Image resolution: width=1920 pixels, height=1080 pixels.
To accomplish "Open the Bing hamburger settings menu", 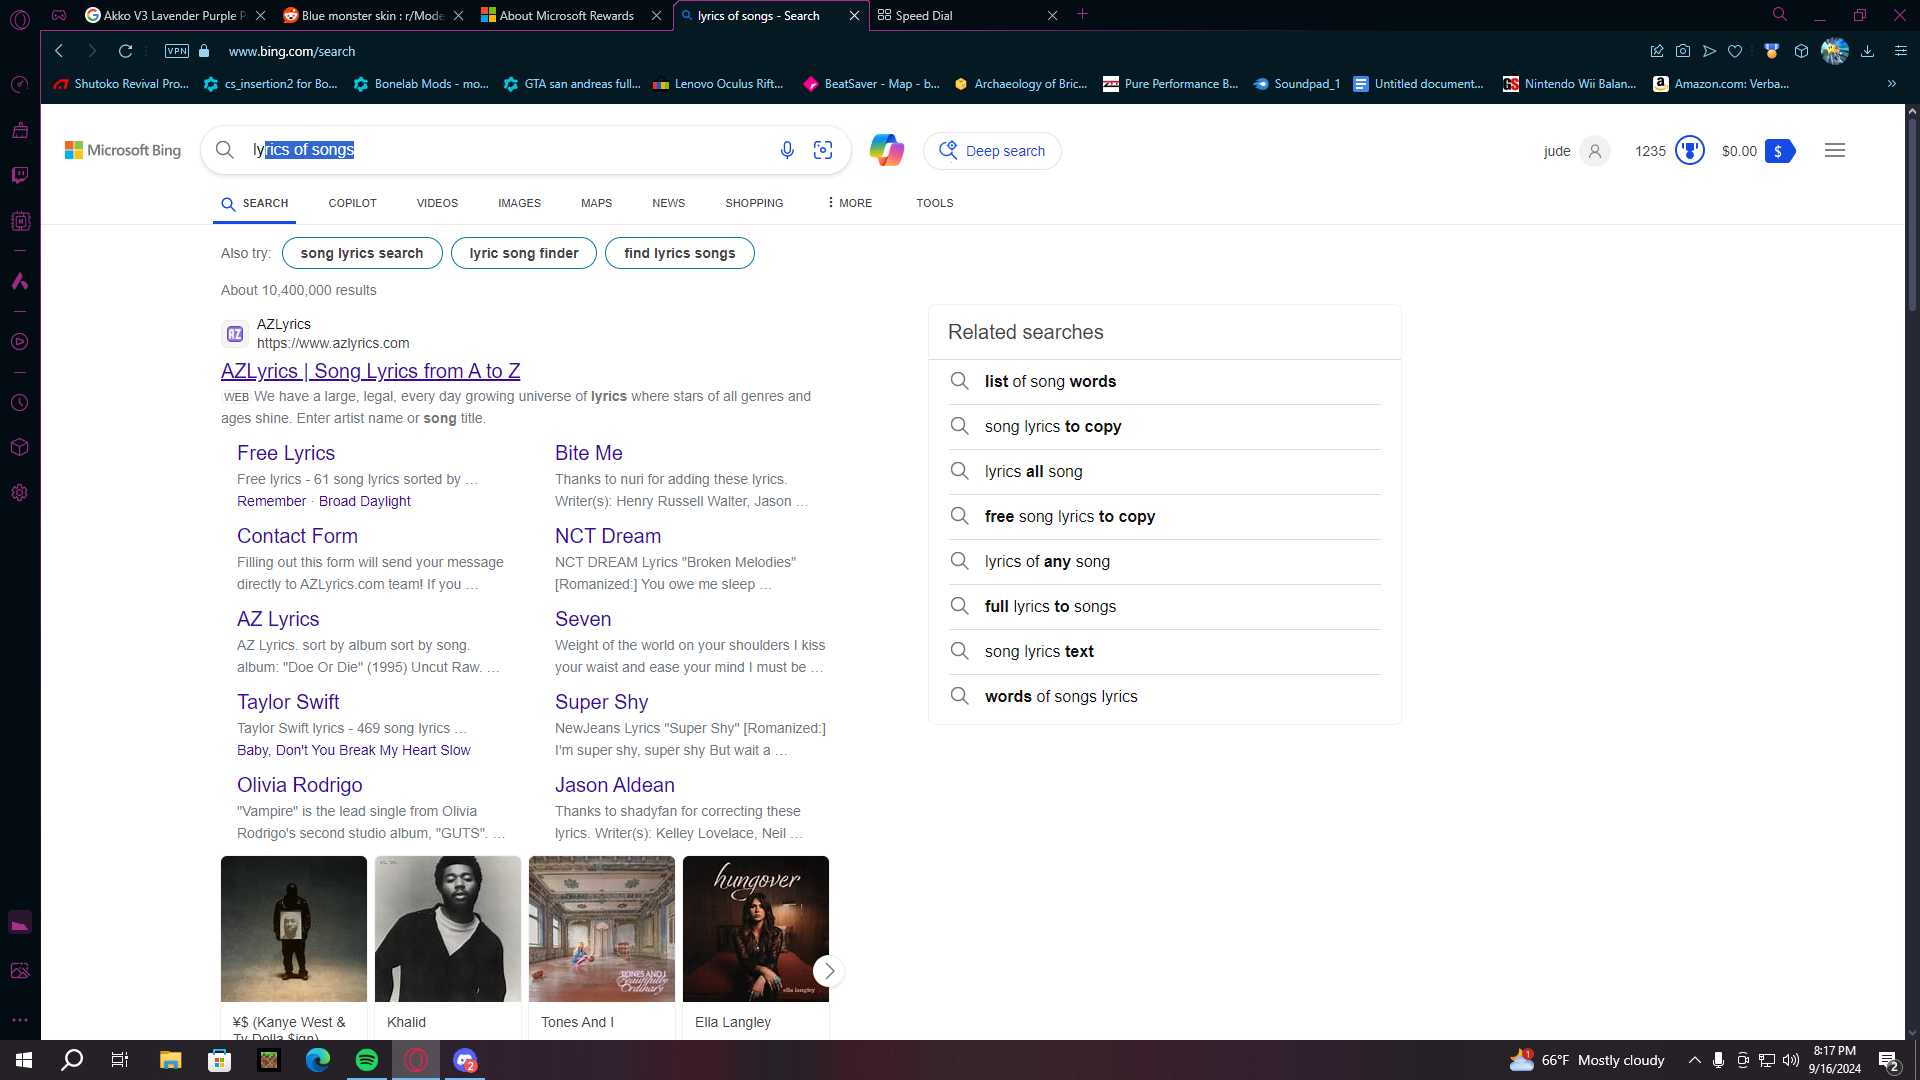I will (x=1835, y=150).
